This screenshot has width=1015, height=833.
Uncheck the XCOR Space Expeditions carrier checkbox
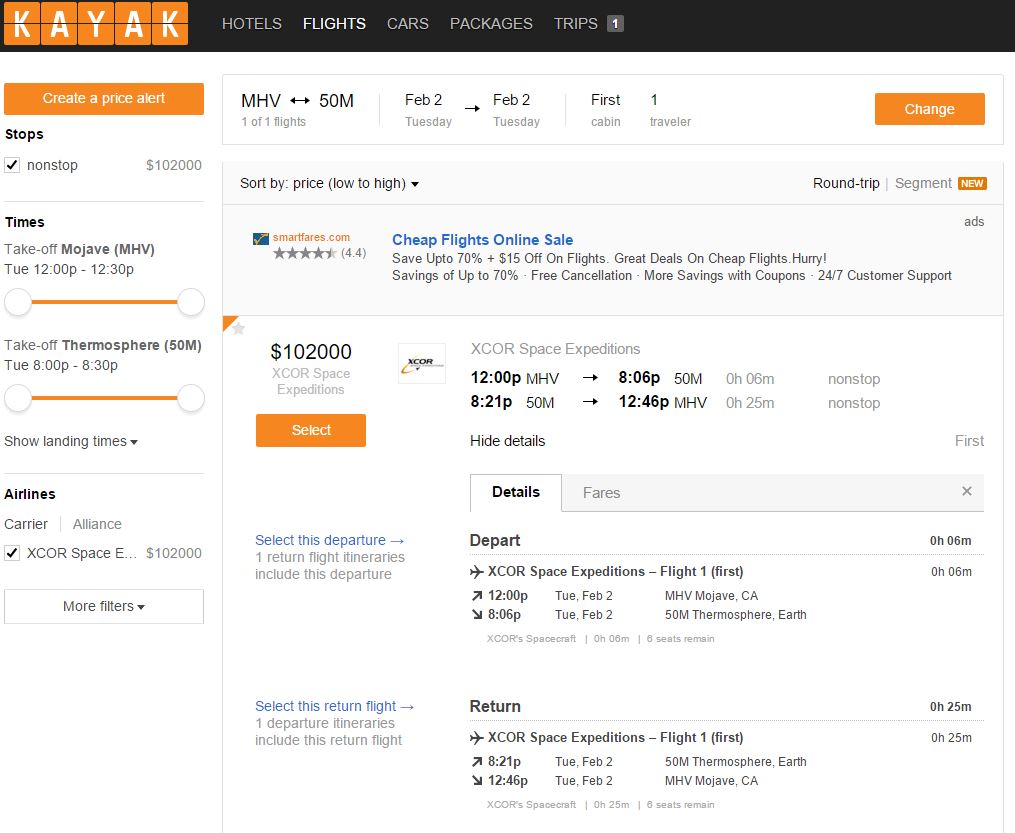pyautogui.click(x=12, y=553)
